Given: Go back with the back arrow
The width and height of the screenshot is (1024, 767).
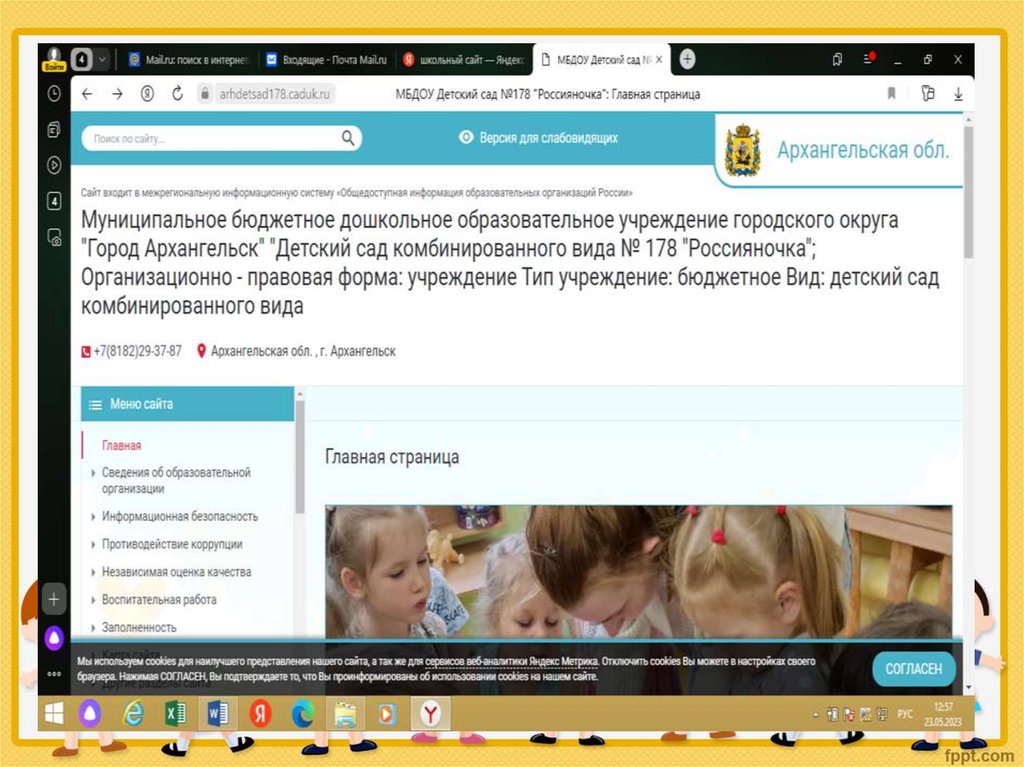Looking at the screenshot, I should tap(88, 94).
